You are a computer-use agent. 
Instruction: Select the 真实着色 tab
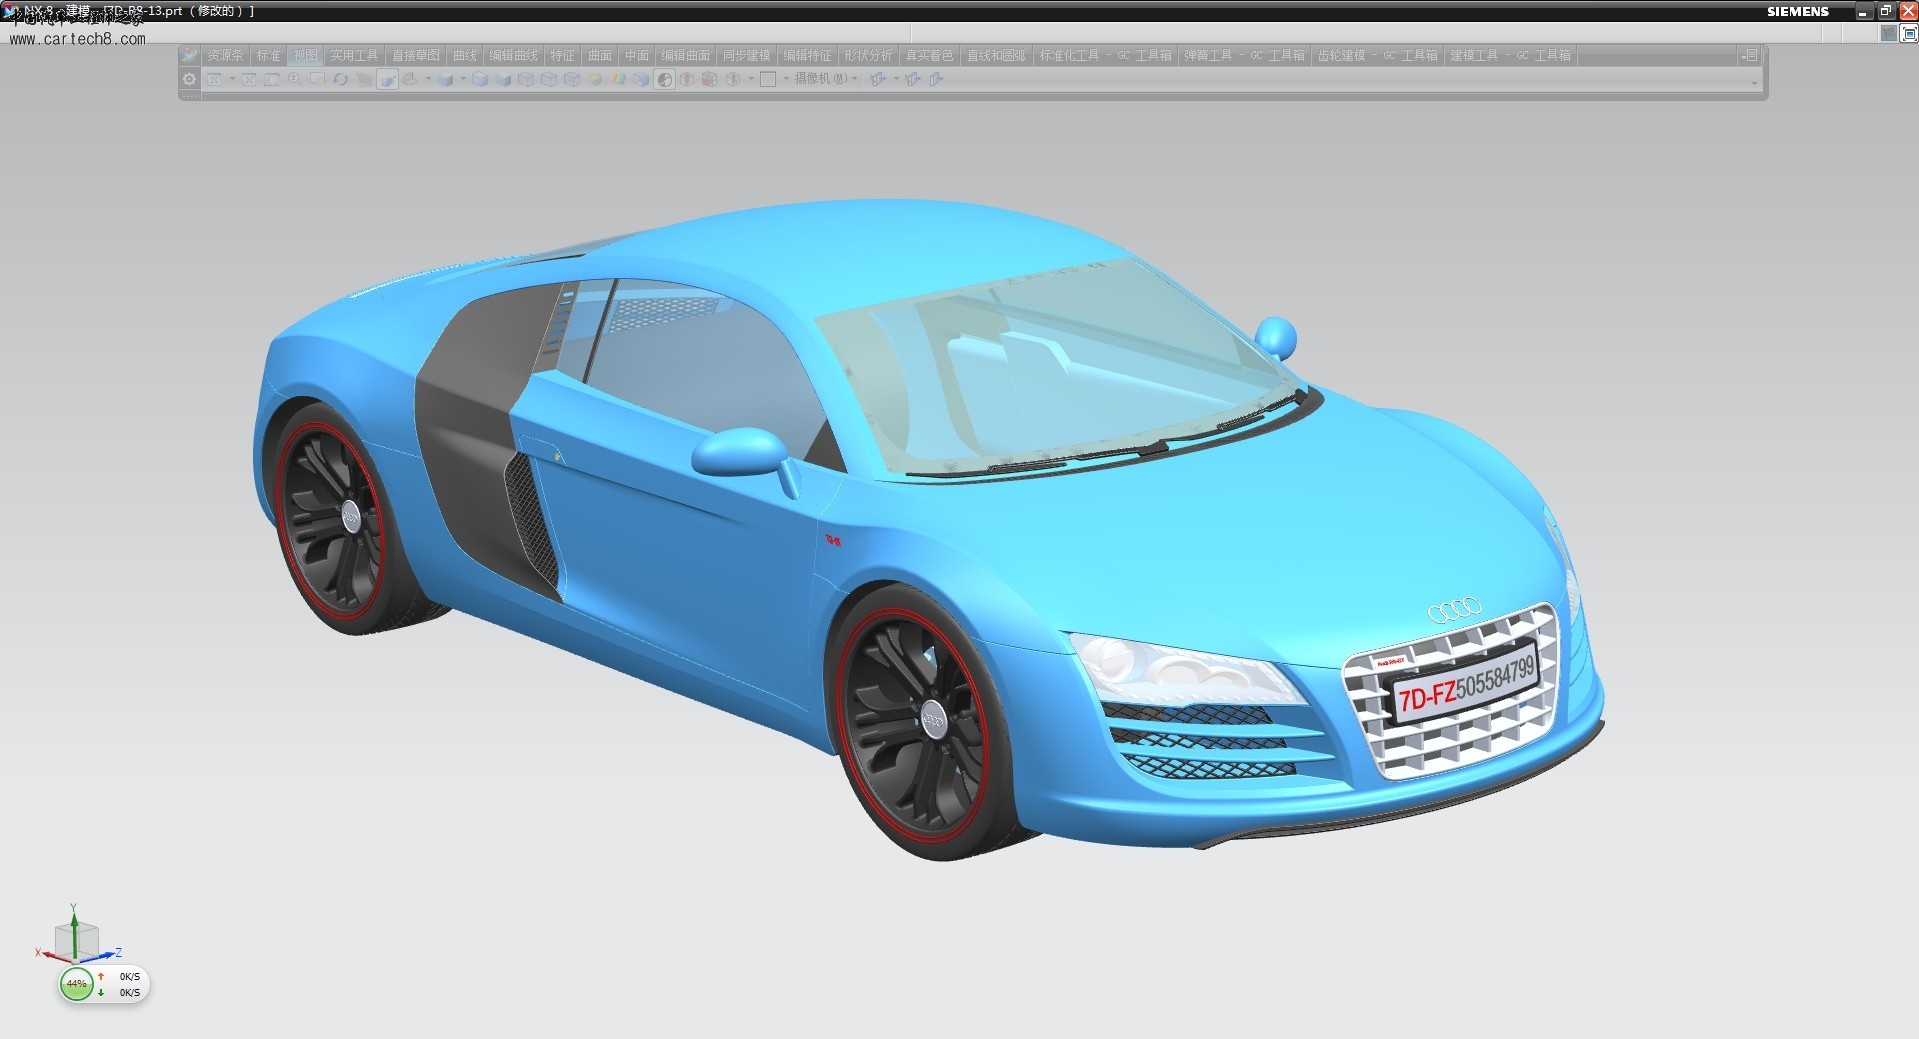click(929, 55)
